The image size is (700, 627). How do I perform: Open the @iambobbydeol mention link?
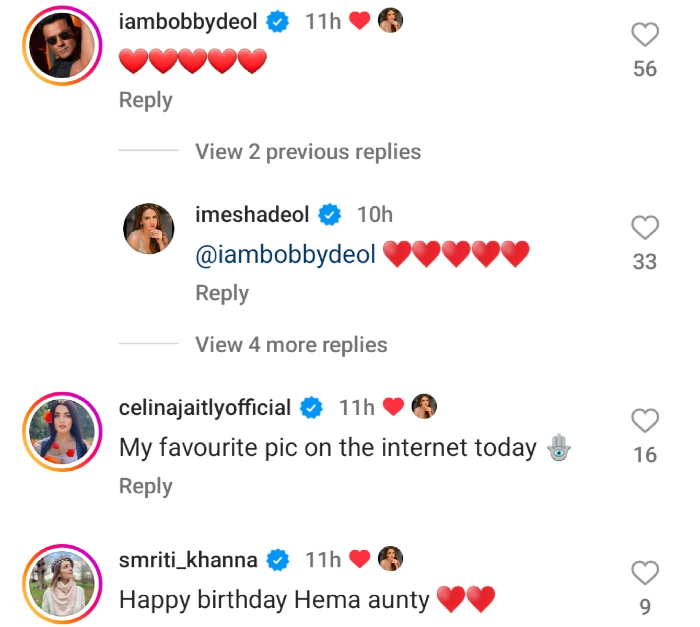tap(285, 255)
